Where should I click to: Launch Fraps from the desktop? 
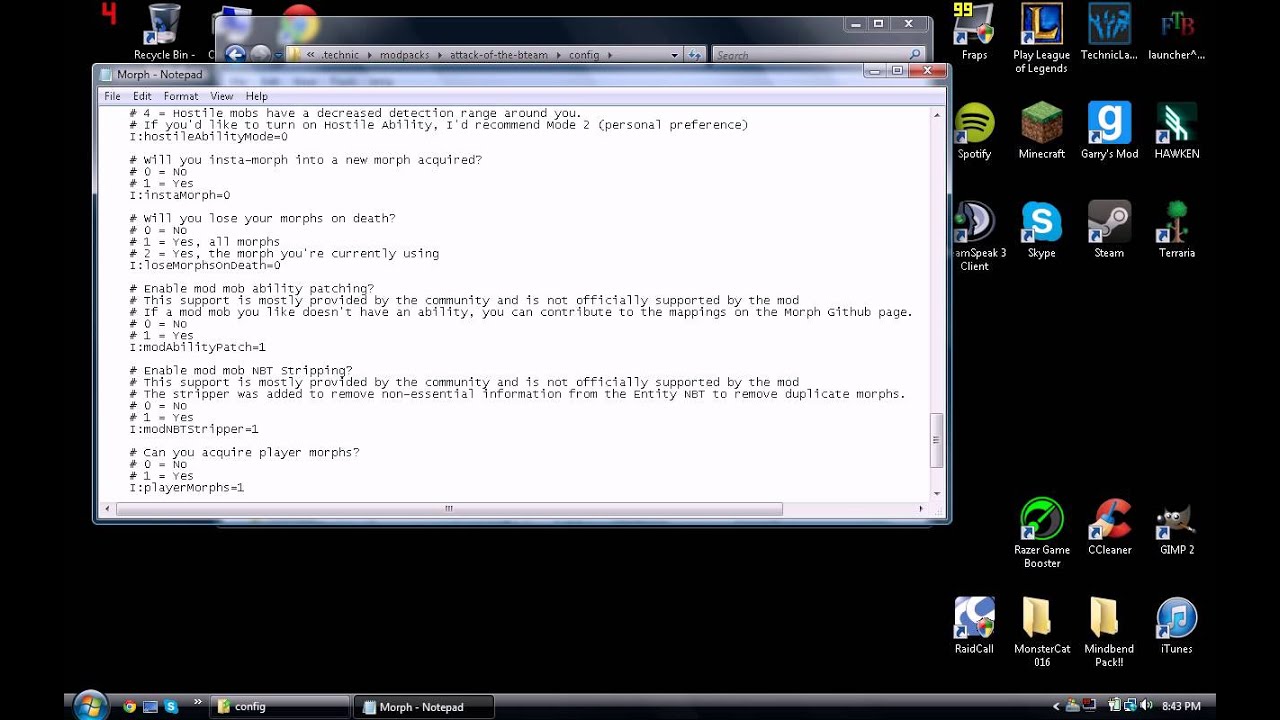974,32
